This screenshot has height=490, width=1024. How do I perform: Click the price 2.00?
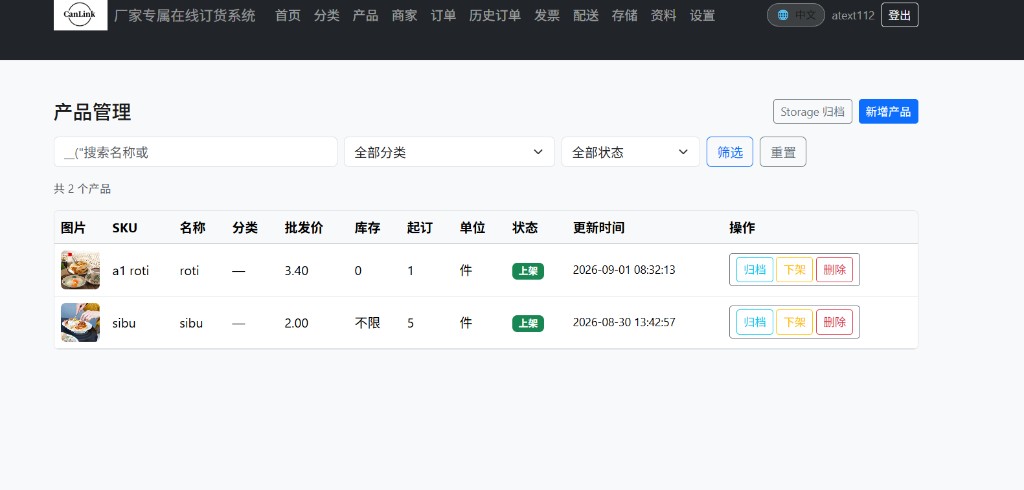(x=296, y=323)
